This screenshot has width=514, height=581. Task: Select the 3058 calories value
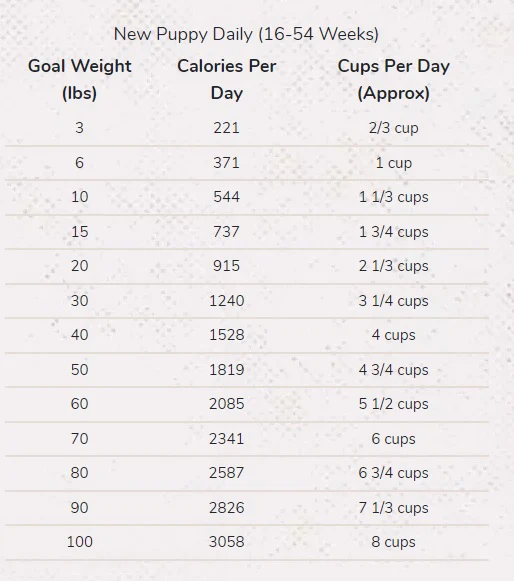227,542
